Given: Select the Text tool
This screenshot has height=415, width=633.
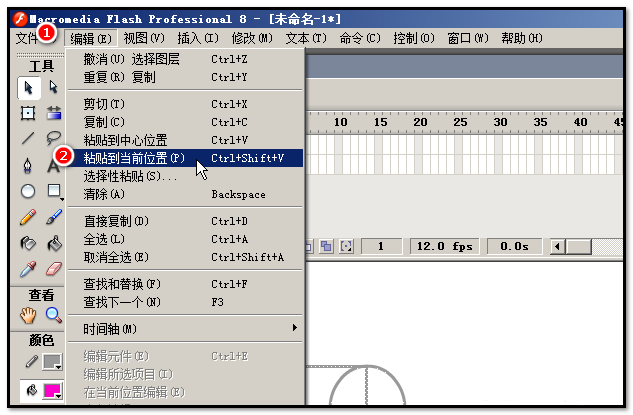Looking at the screenshot, I should [x=53, y=166].
